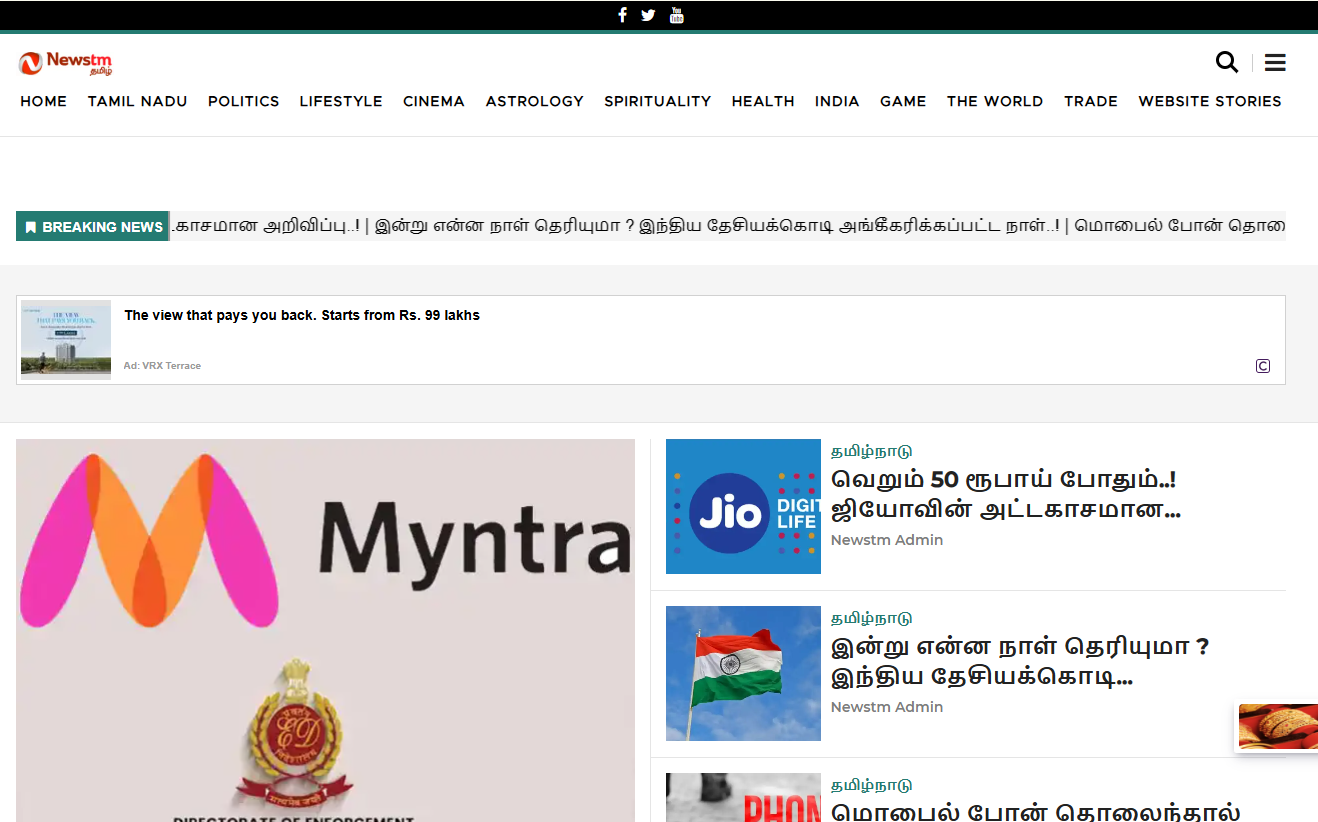Open Website Stories menu item

point(1209,101)
